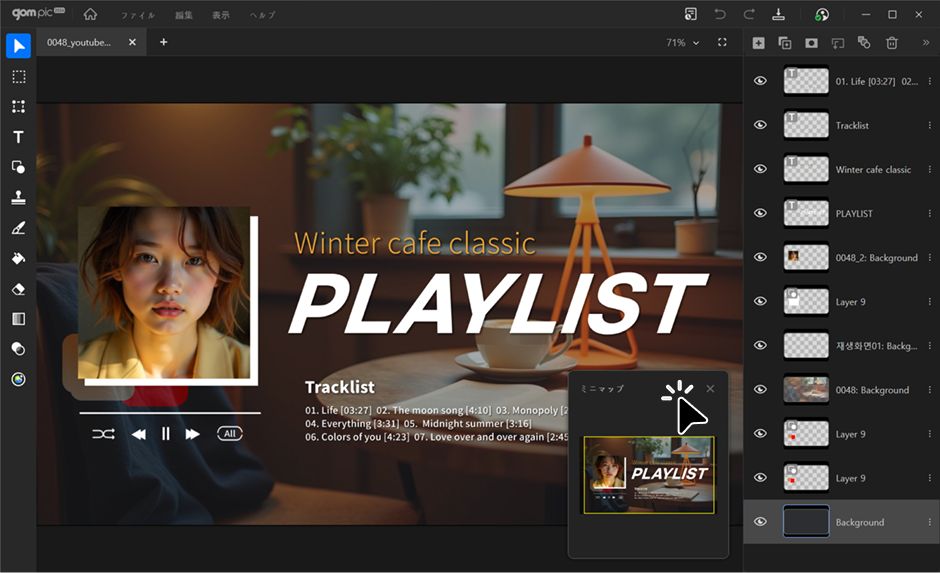
Task: Pick the Stamp tool
Action: [18, 197]
